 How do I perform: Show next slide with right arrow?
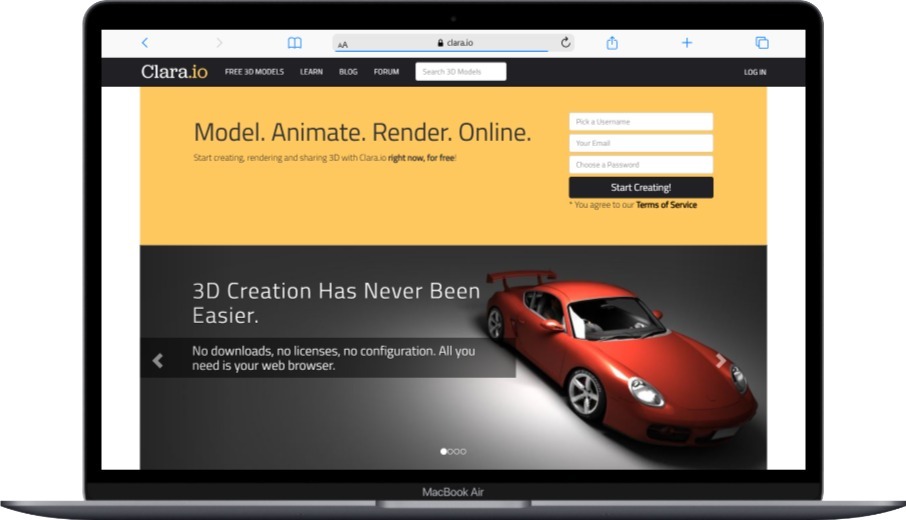tap(721, 361)
